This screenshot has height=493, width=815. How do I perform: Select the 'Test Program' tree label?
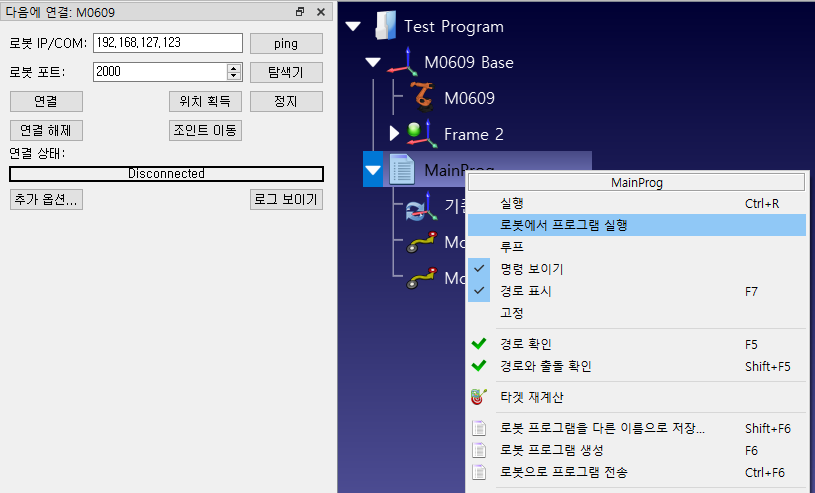click(x=454, y=27)
